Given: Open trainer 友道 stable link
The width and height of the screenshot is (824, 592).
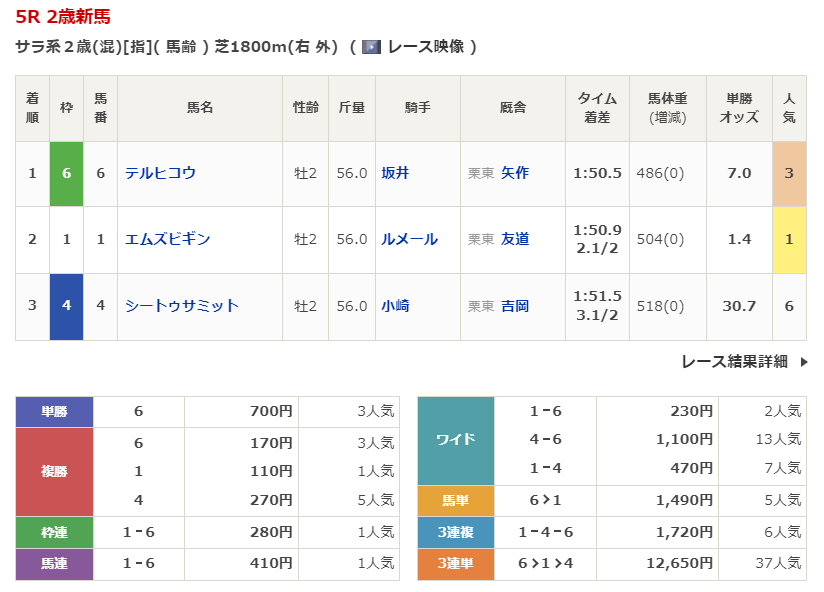Looking at the screenshot, I should pyautogui.click(x=515, y=239).
